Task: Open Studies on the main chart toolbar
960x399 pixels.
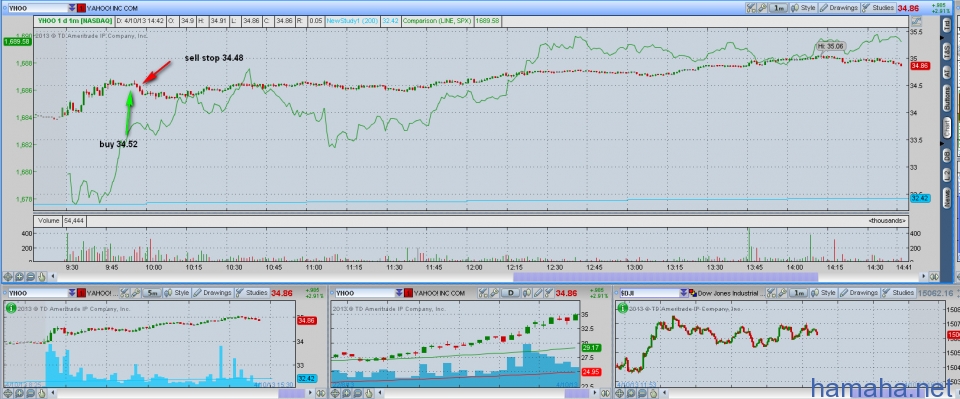Action: [x=879, y=7]
